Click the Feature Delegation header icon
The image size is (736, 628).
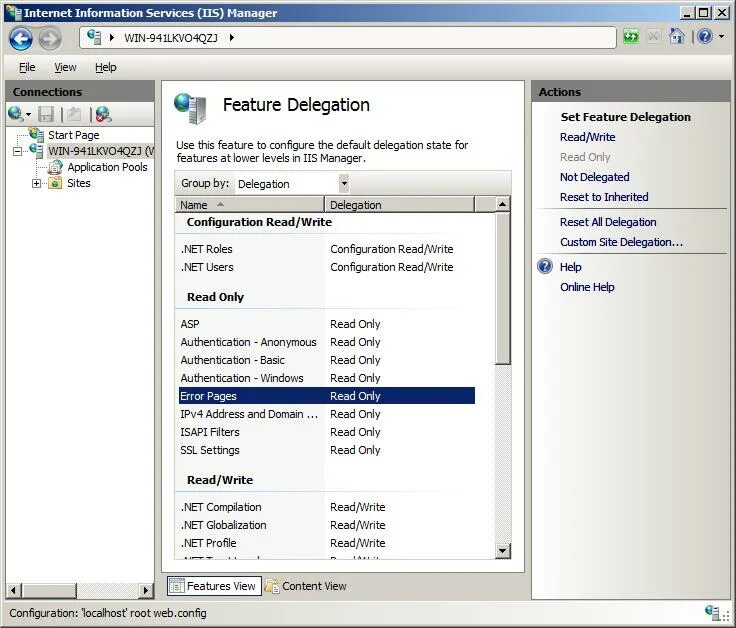190,108
